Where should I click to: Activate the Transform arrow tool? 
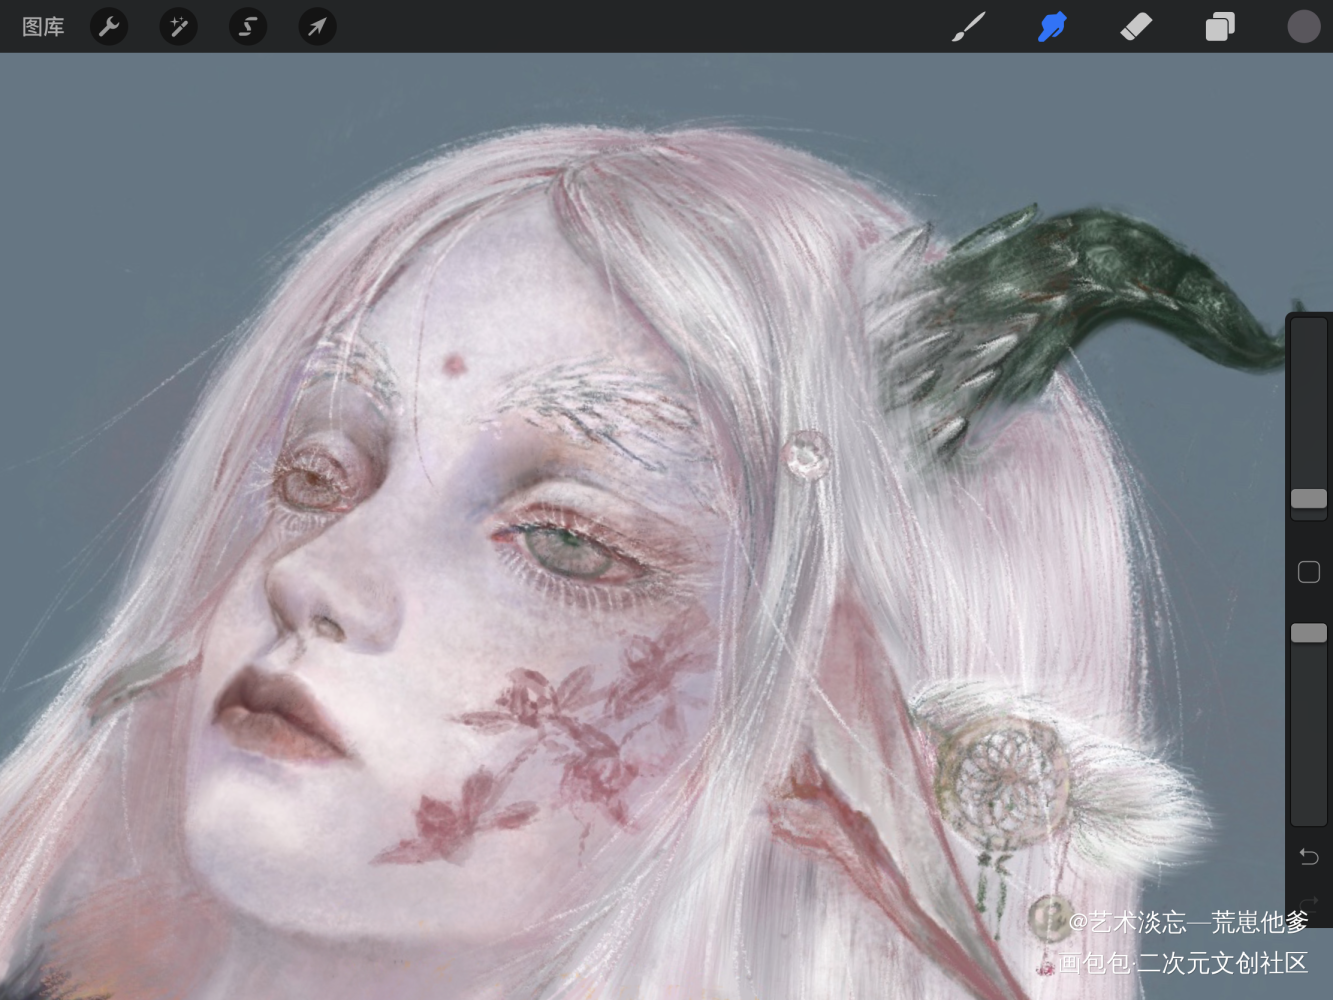pos(317,27)
